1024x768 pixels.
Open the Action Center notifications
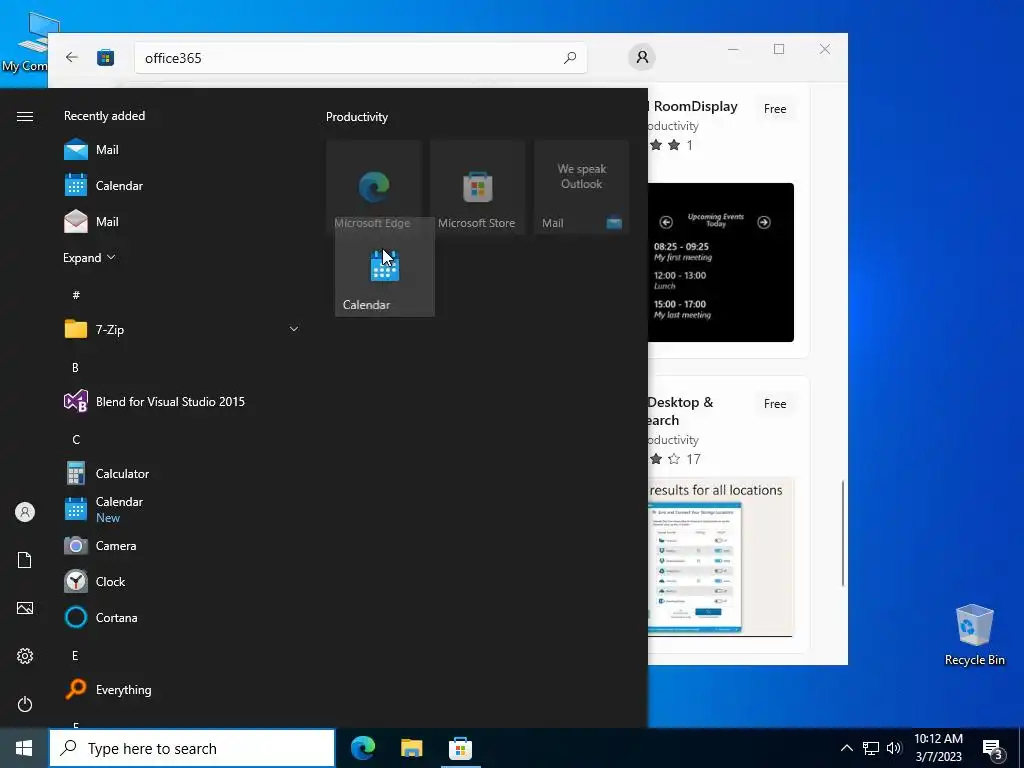pos(993,749)
